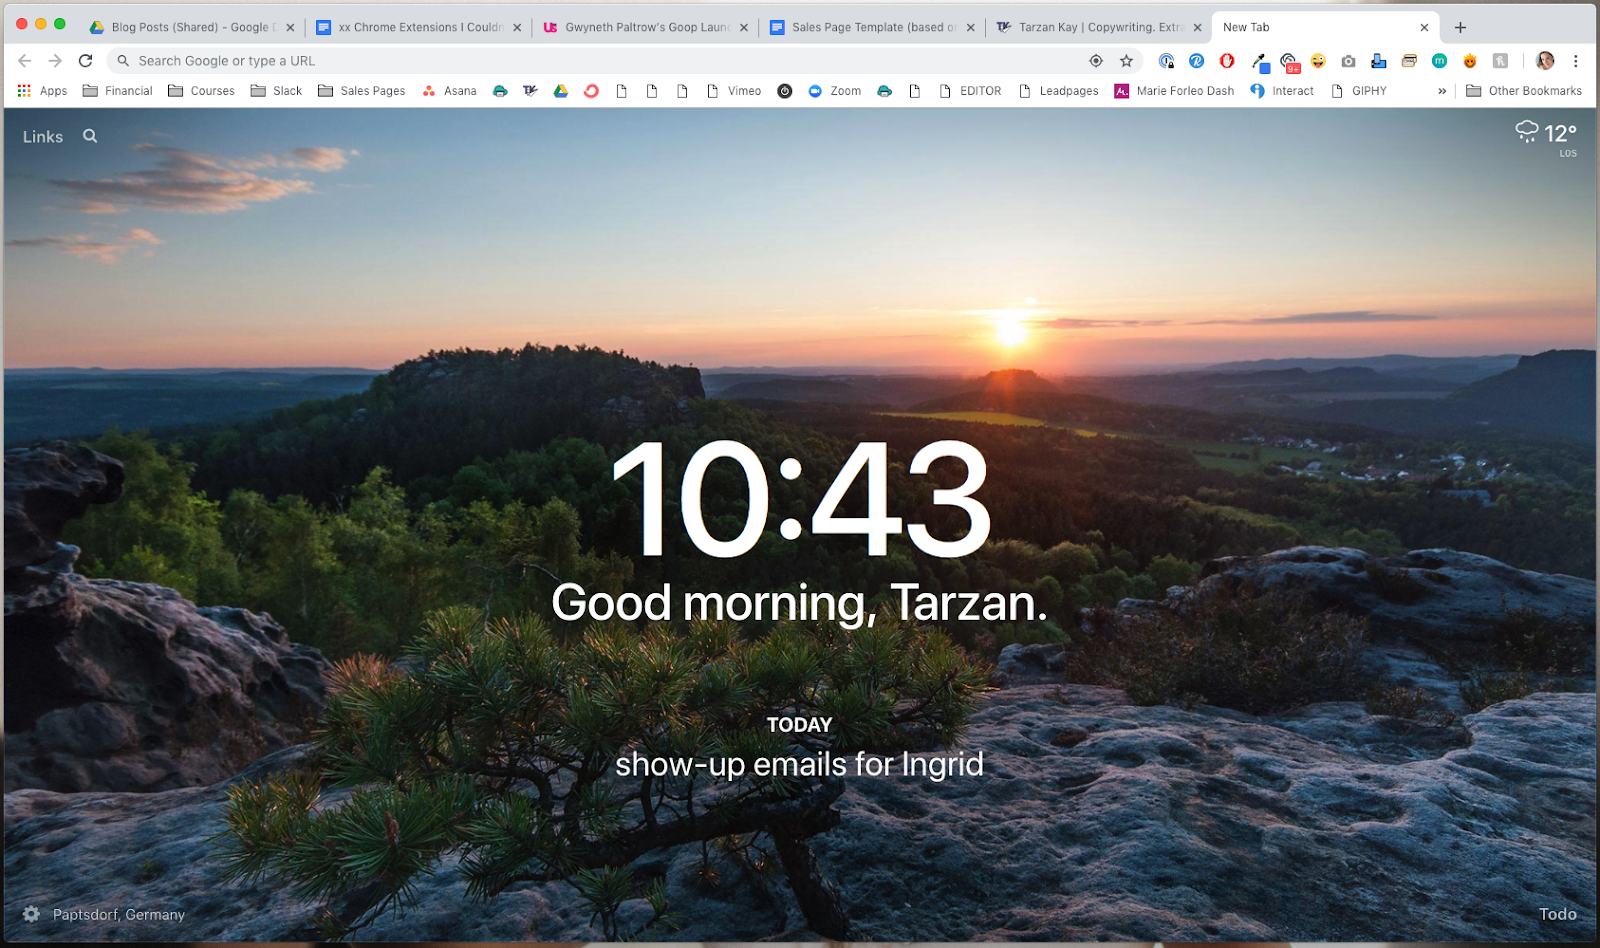Open the Momentum Links panel
The image size is (1600, 948).
[43, 137]
